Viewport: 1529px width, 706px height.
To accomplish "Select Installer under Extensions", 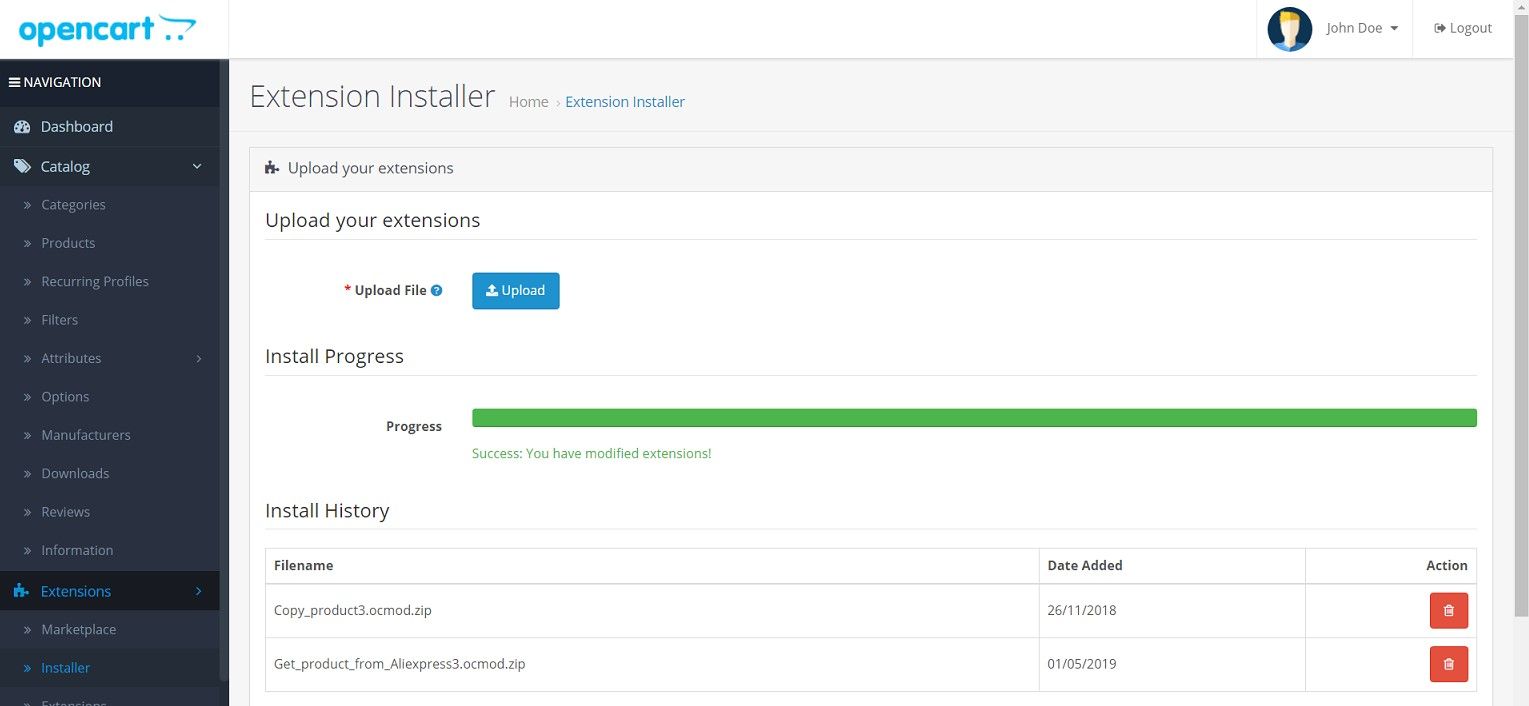I will coord(110,668).
